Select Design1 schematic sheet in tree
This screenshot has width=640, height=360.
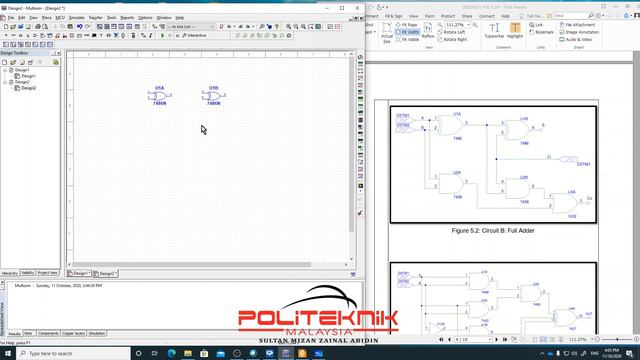click(28, 76)
